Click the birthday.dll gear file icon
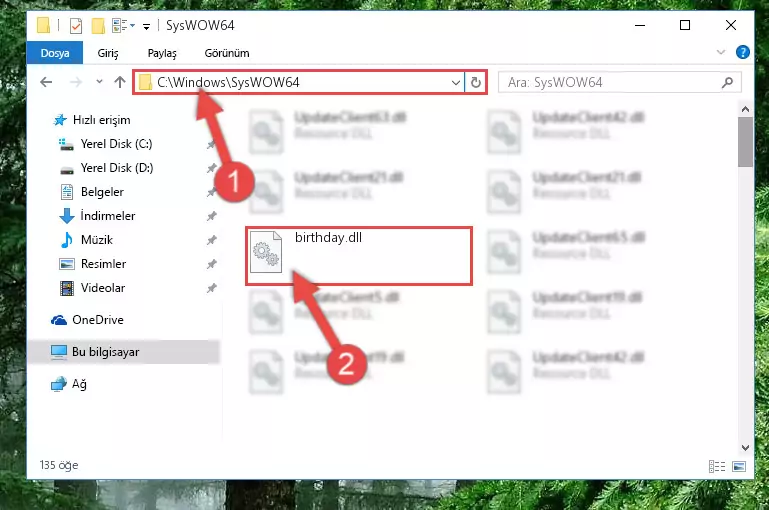 [x=266, y=252]
